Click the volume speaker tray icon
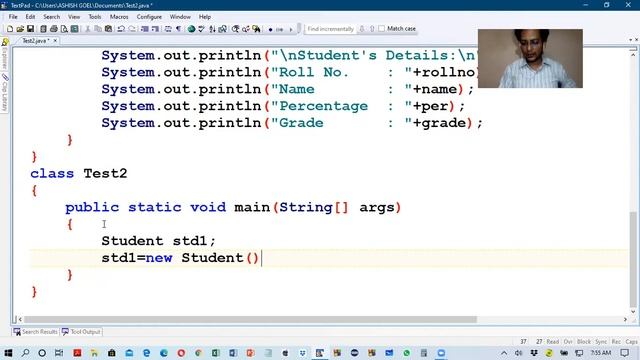 click(518, 353)
